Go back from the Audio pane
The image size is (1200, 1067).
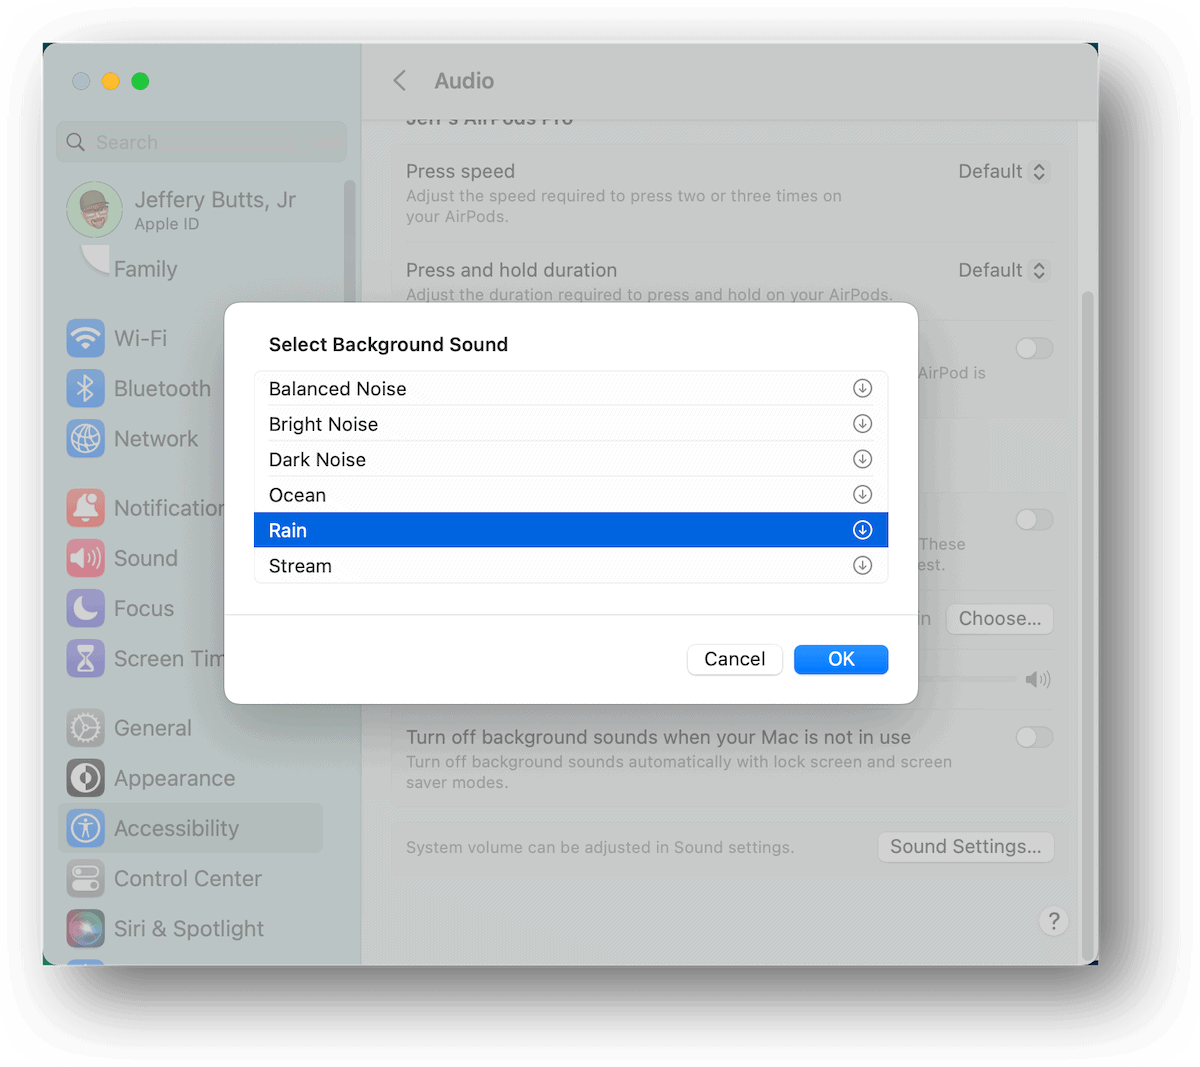[400, 81]
